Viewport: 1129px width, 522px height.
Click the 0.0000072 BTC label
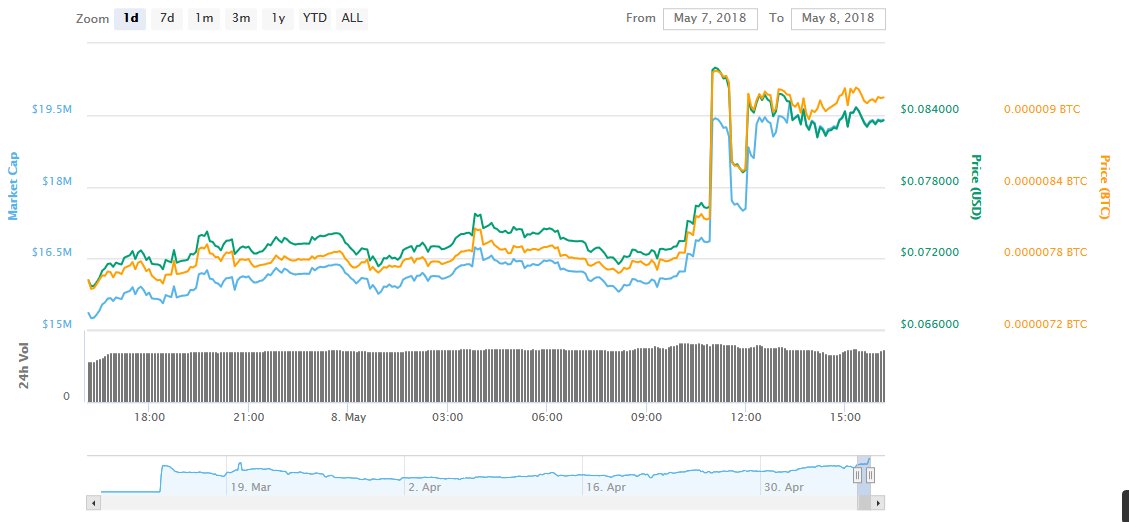tap(1045, 324)
